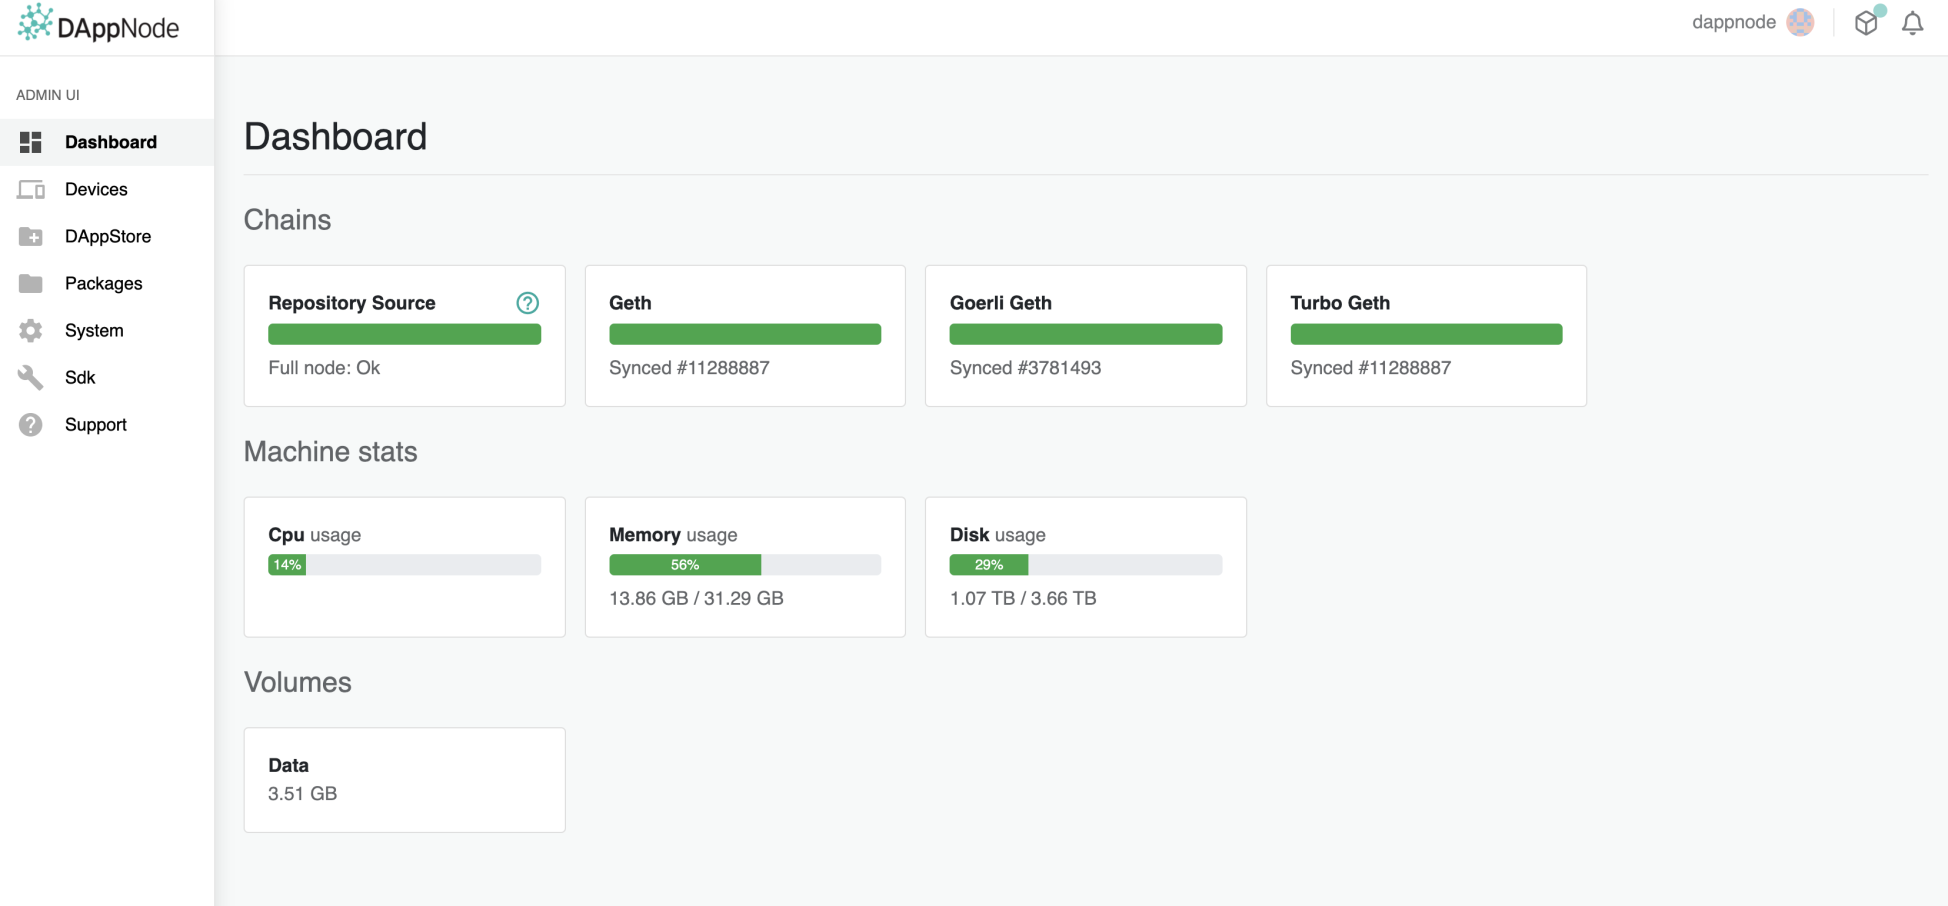The image size is (1948, 906).
Task: Open the chains cube icon in header
Action: point(1866,23)
